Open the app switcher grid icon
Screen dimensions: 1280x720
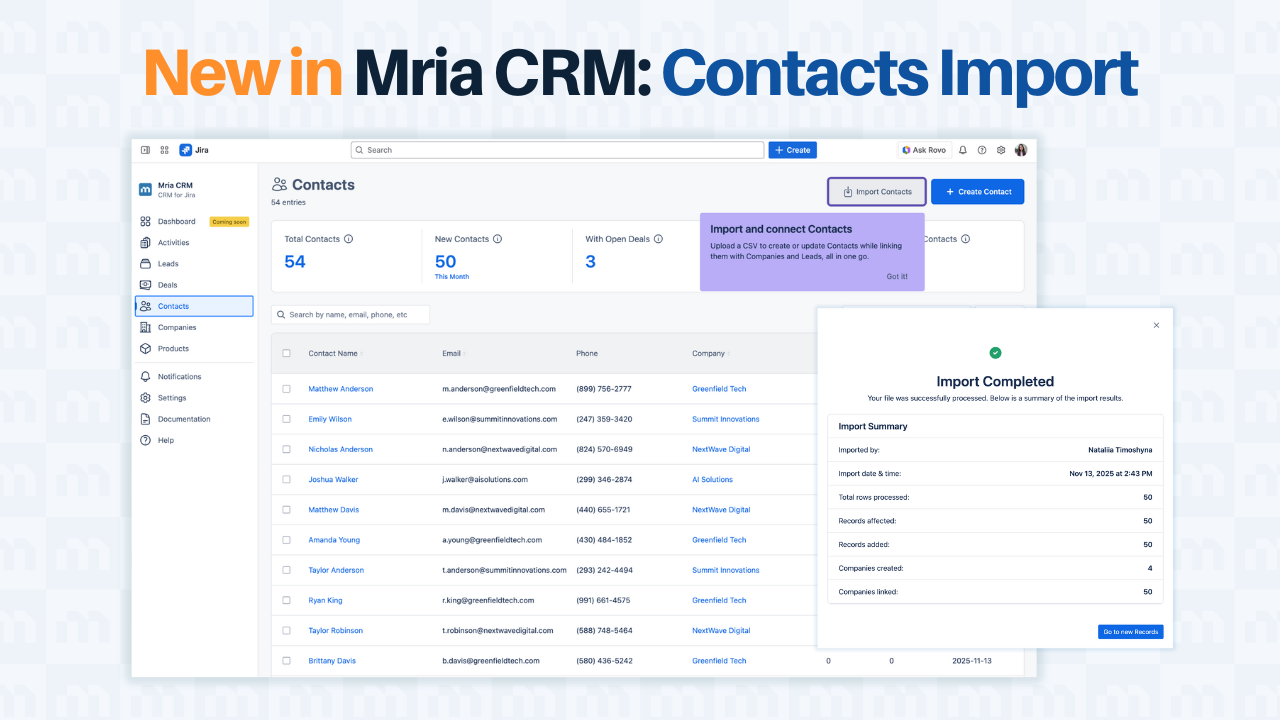tap(165, 150)
